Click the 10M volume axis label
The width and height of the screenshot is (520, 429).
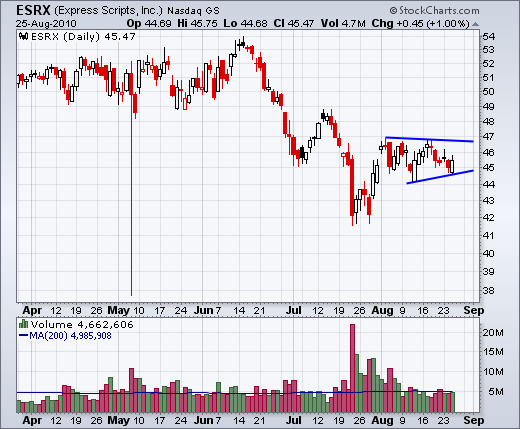coord(493,371)
